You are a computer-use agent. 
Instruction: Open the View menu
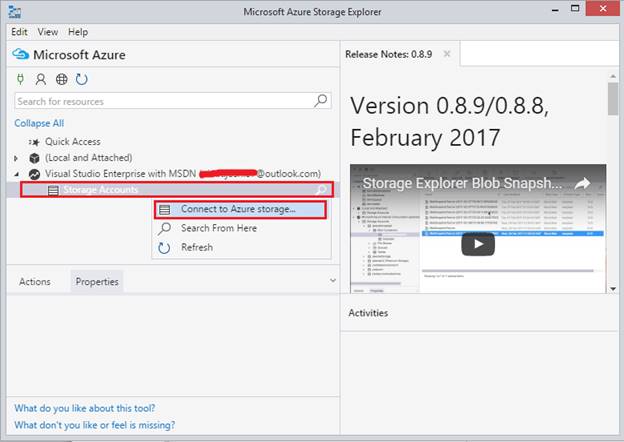point(48,32)
